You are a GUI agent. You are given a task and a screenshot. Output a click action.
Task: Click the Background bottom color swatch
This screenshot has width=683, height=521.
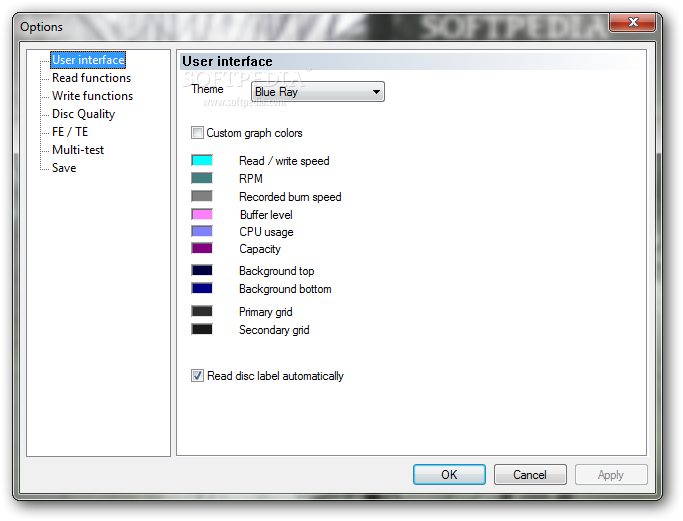coord(202,288)
